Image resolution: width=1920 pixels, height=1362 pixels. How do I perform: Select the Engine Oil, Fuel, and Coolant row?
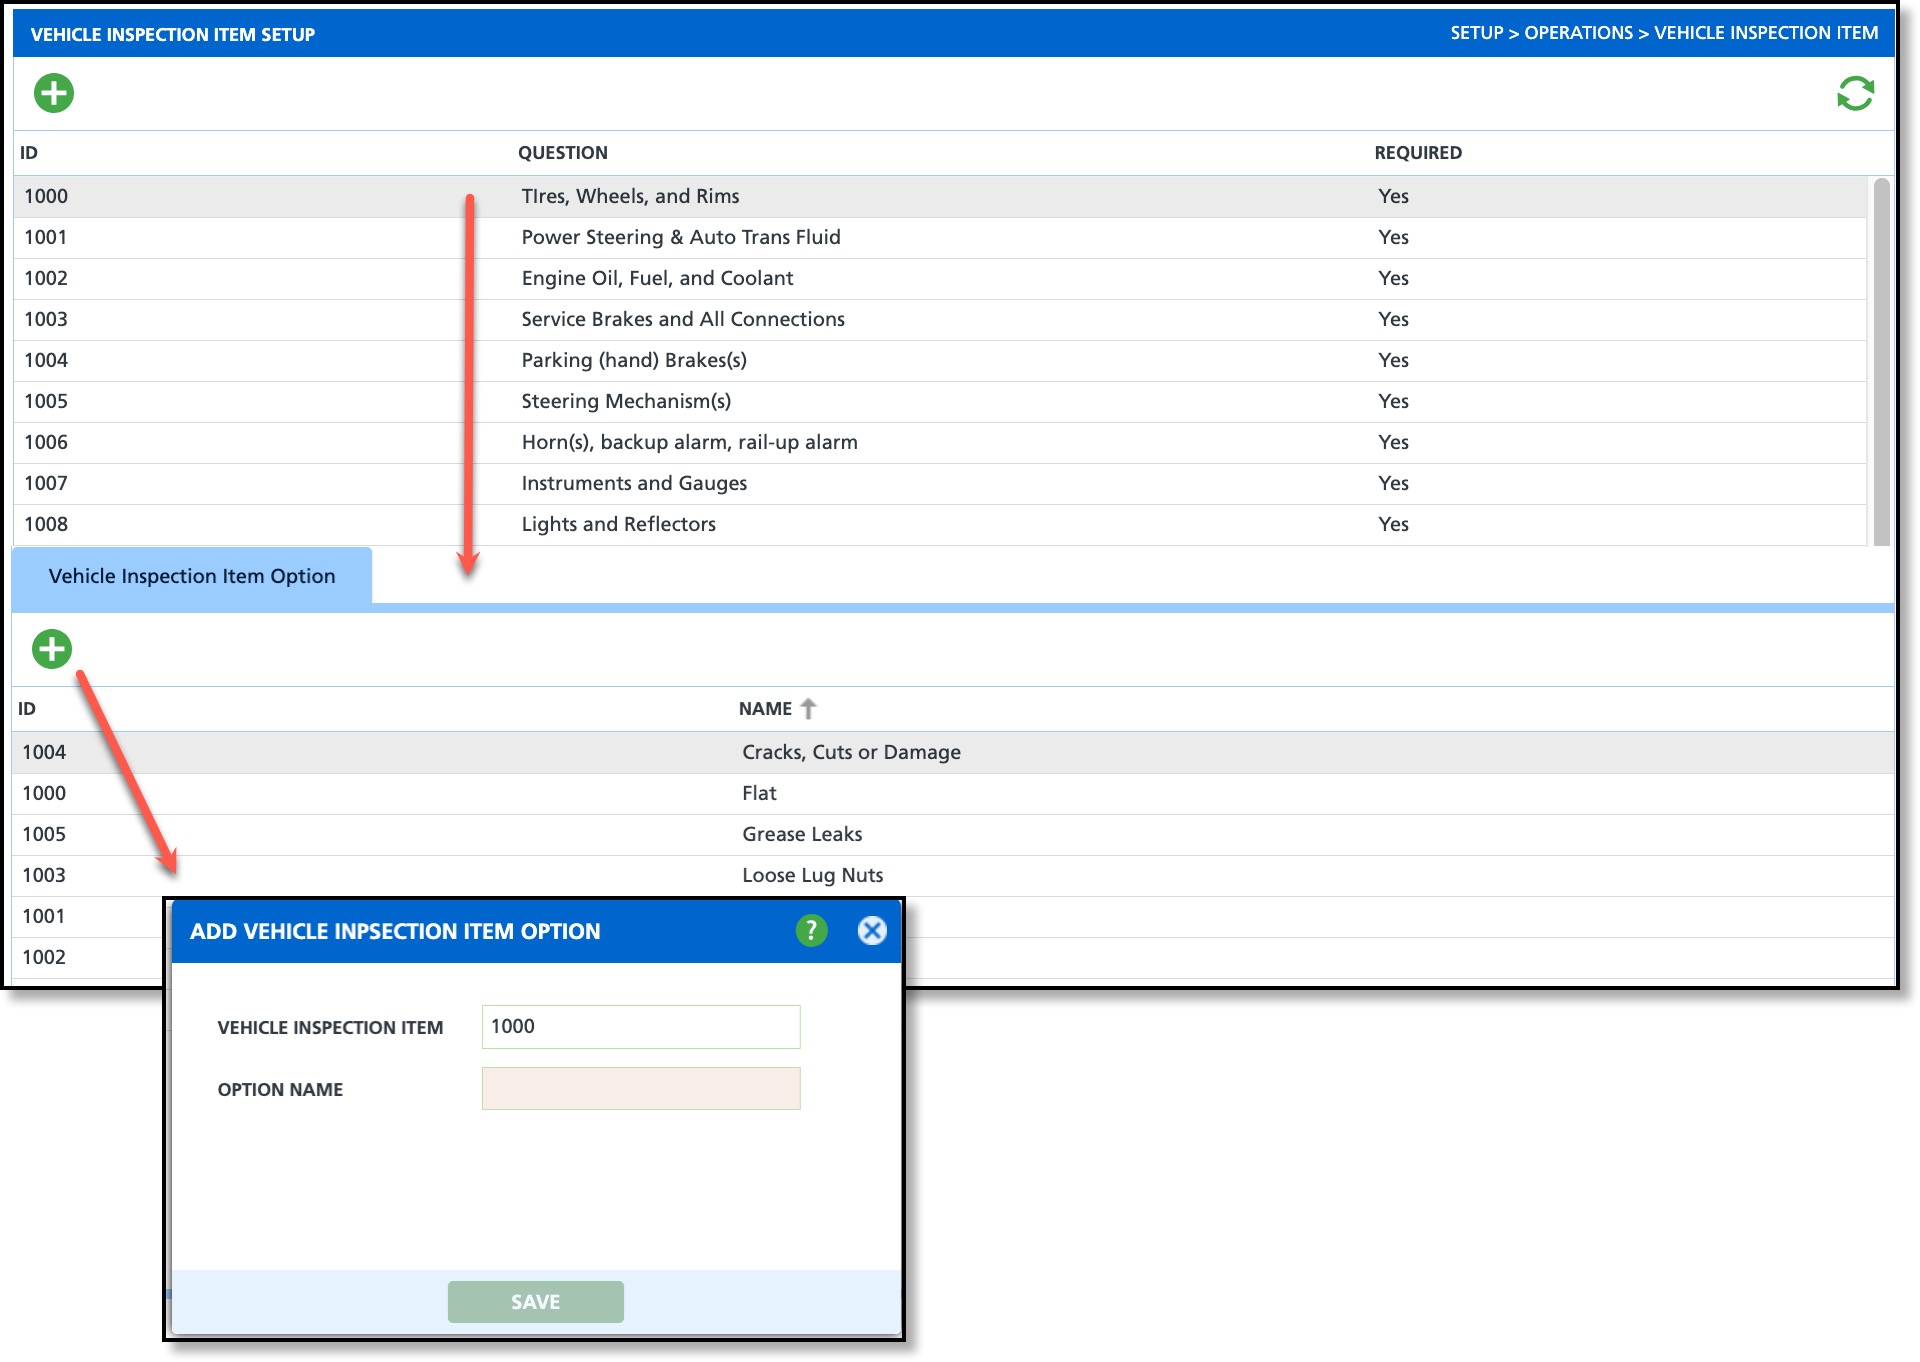[657, 278]
